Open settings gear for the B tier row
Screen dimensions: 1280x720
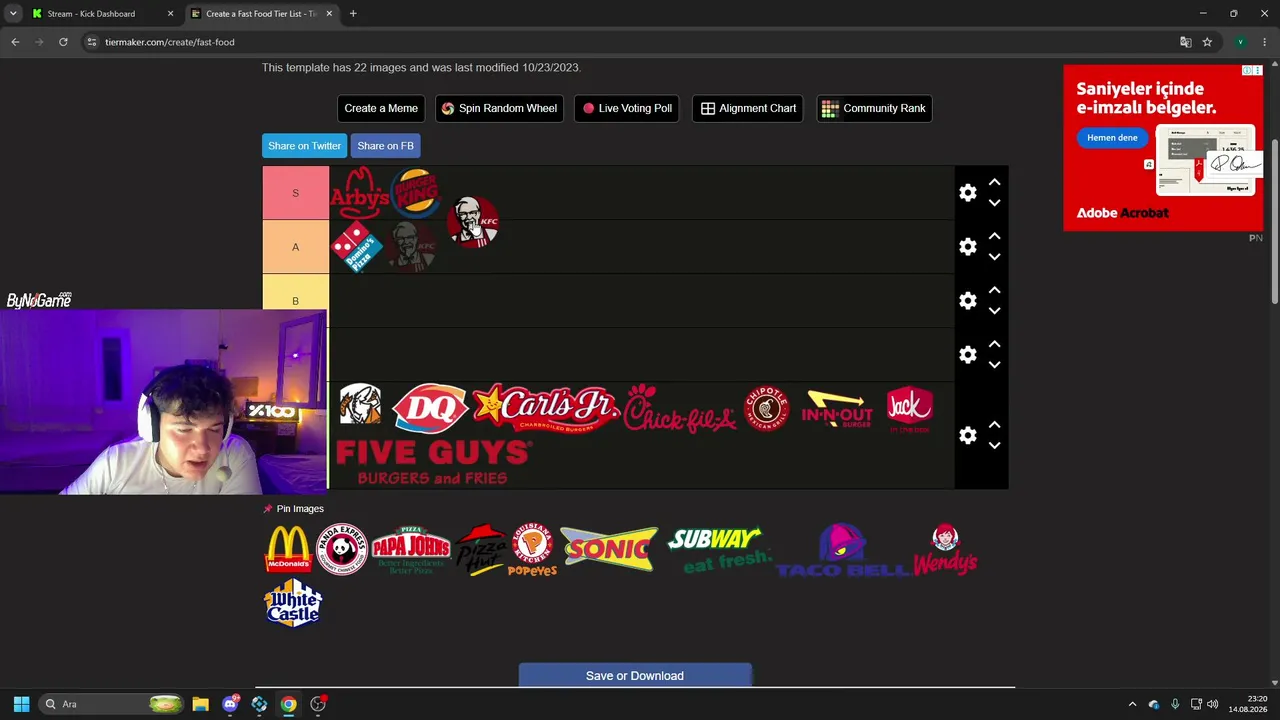coord(968,301)
